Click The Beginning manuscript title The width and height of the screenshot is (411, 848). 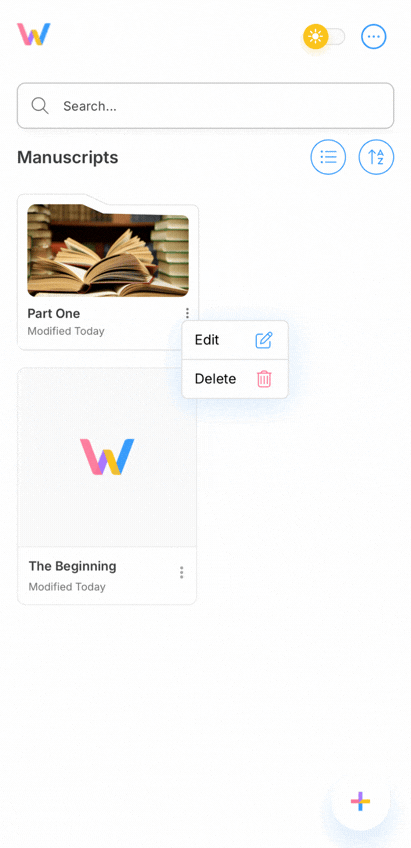[x=72, y=566]
